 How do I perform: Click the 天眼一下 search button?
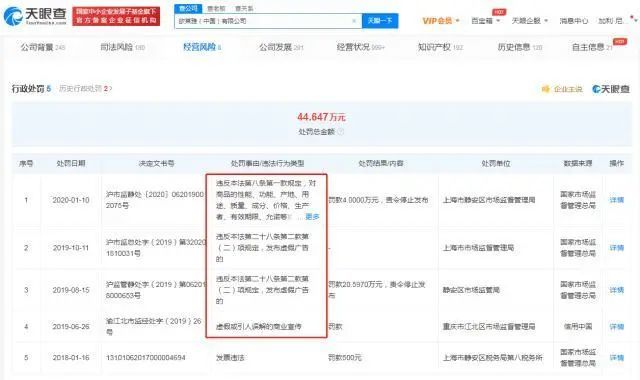click(x=380, y=21)
